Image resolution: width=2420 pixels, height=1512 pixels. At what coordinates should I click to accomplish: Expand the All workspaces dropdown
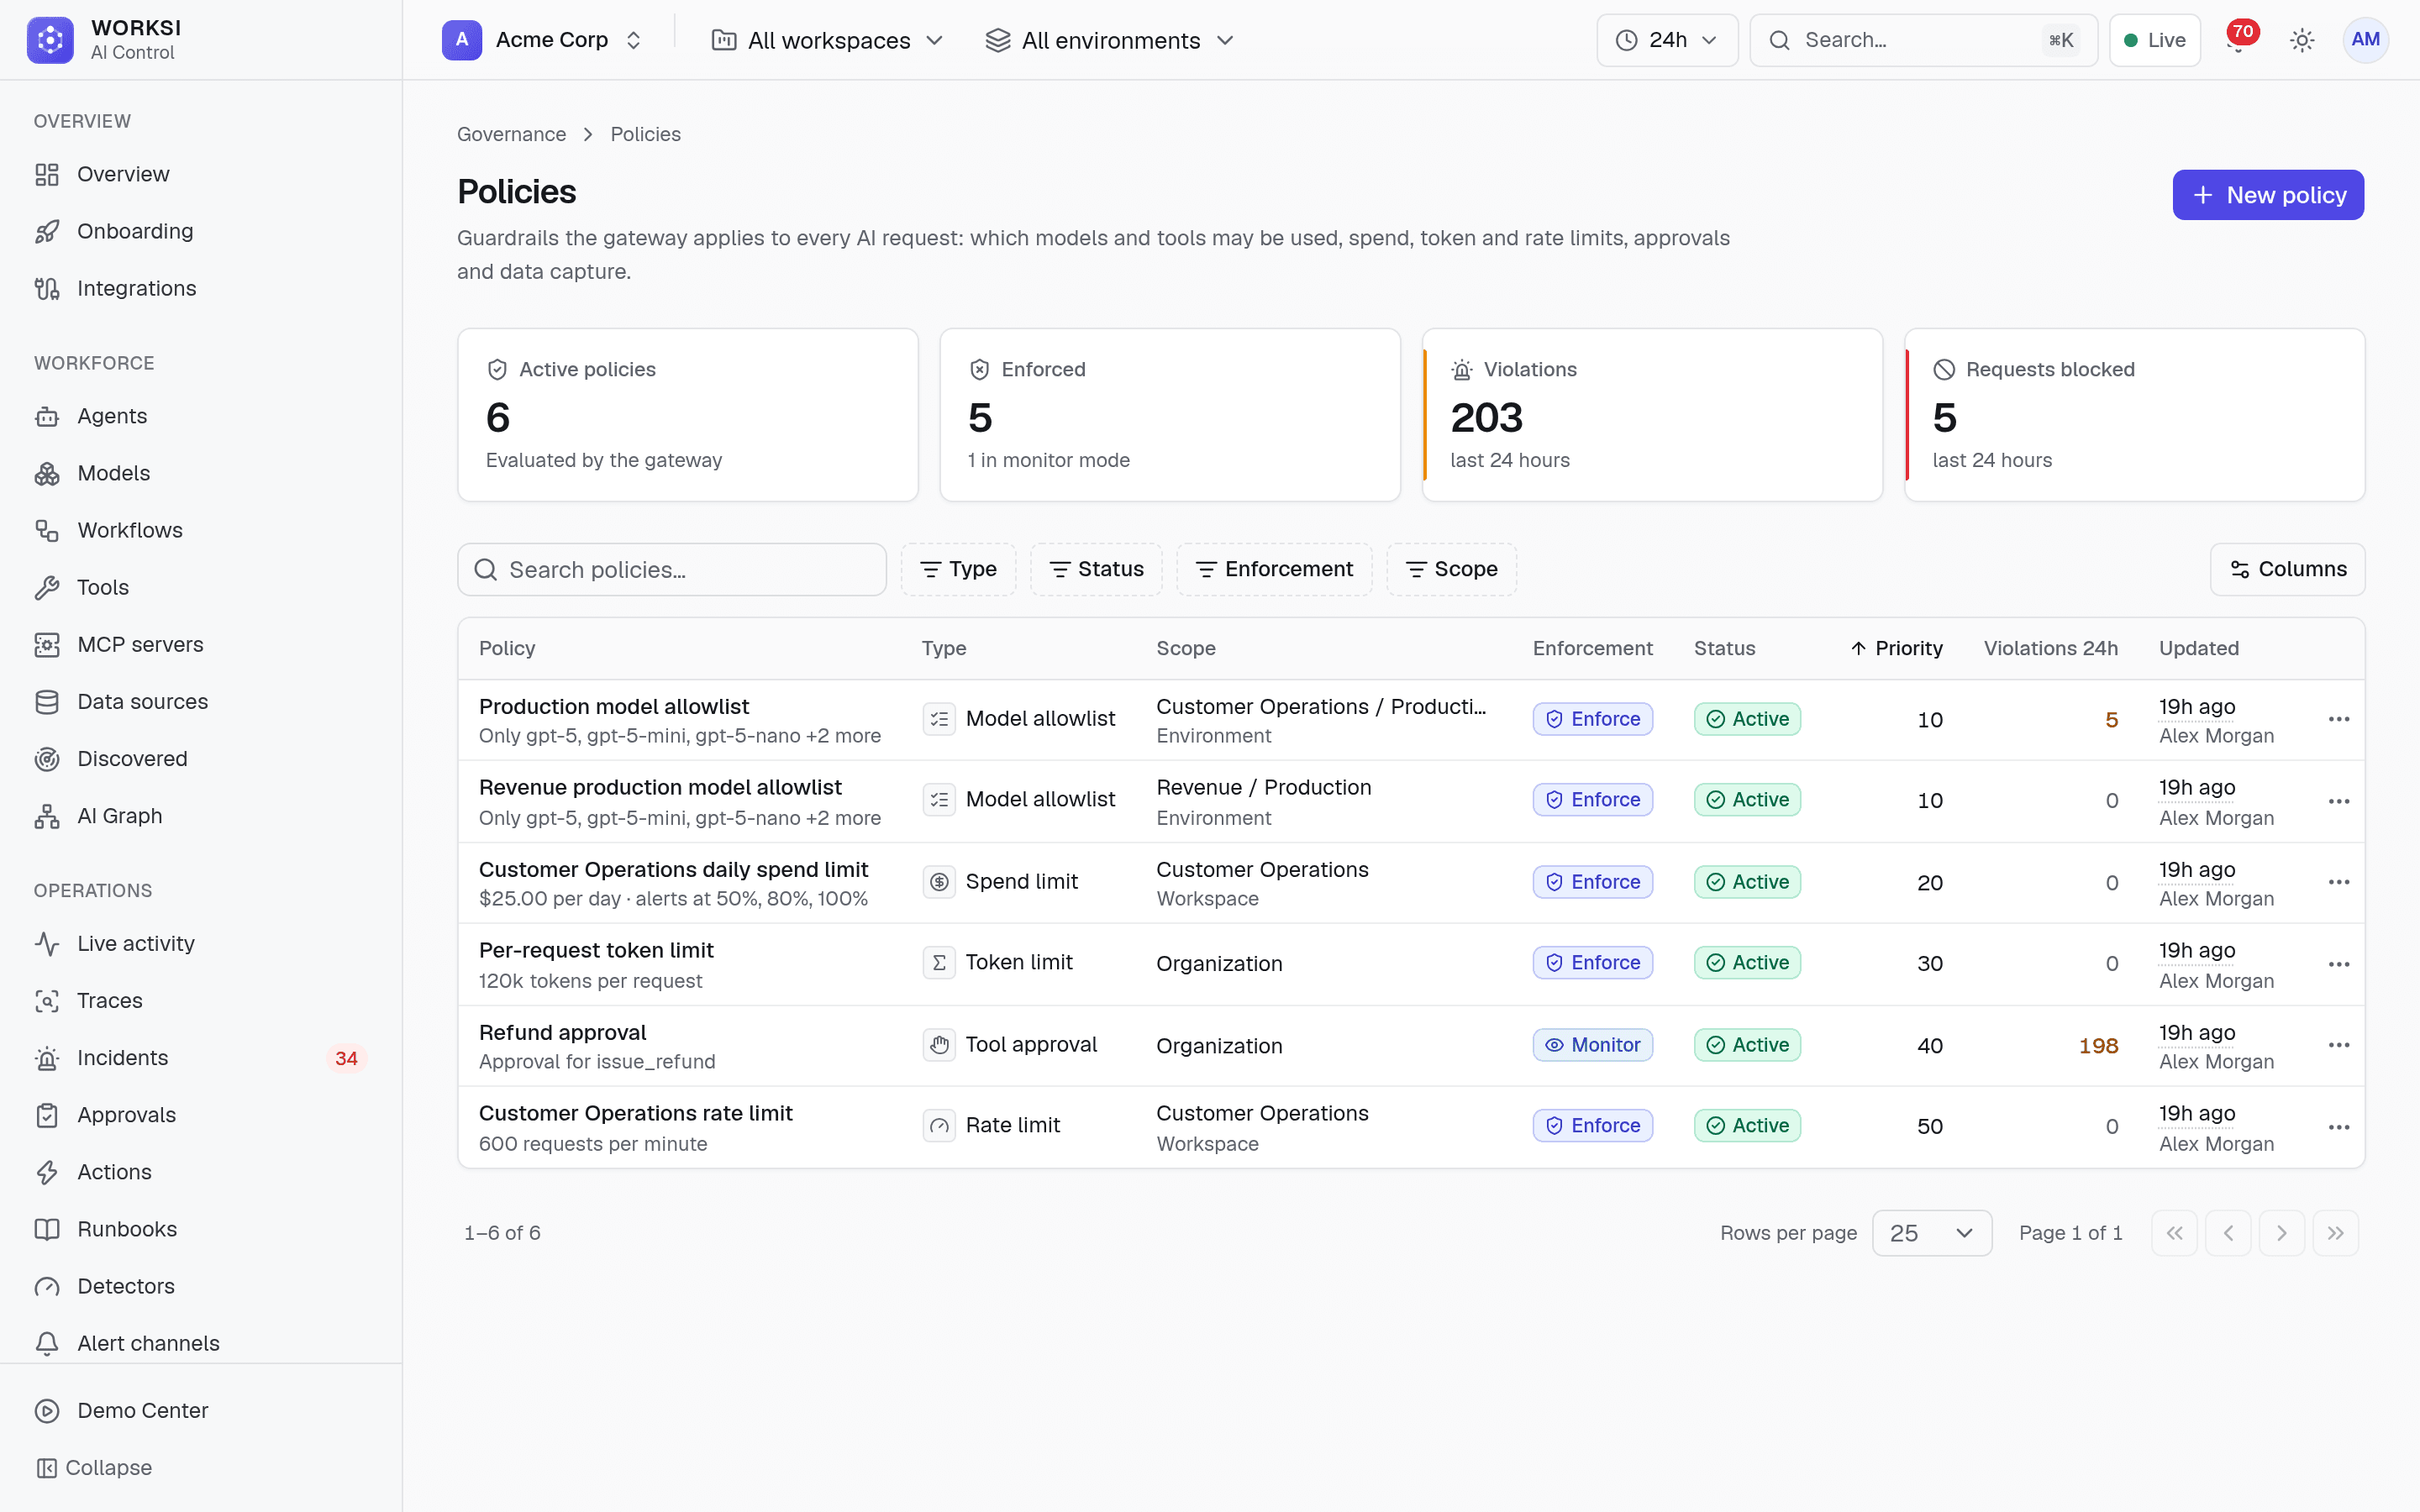tap(827, 40)
